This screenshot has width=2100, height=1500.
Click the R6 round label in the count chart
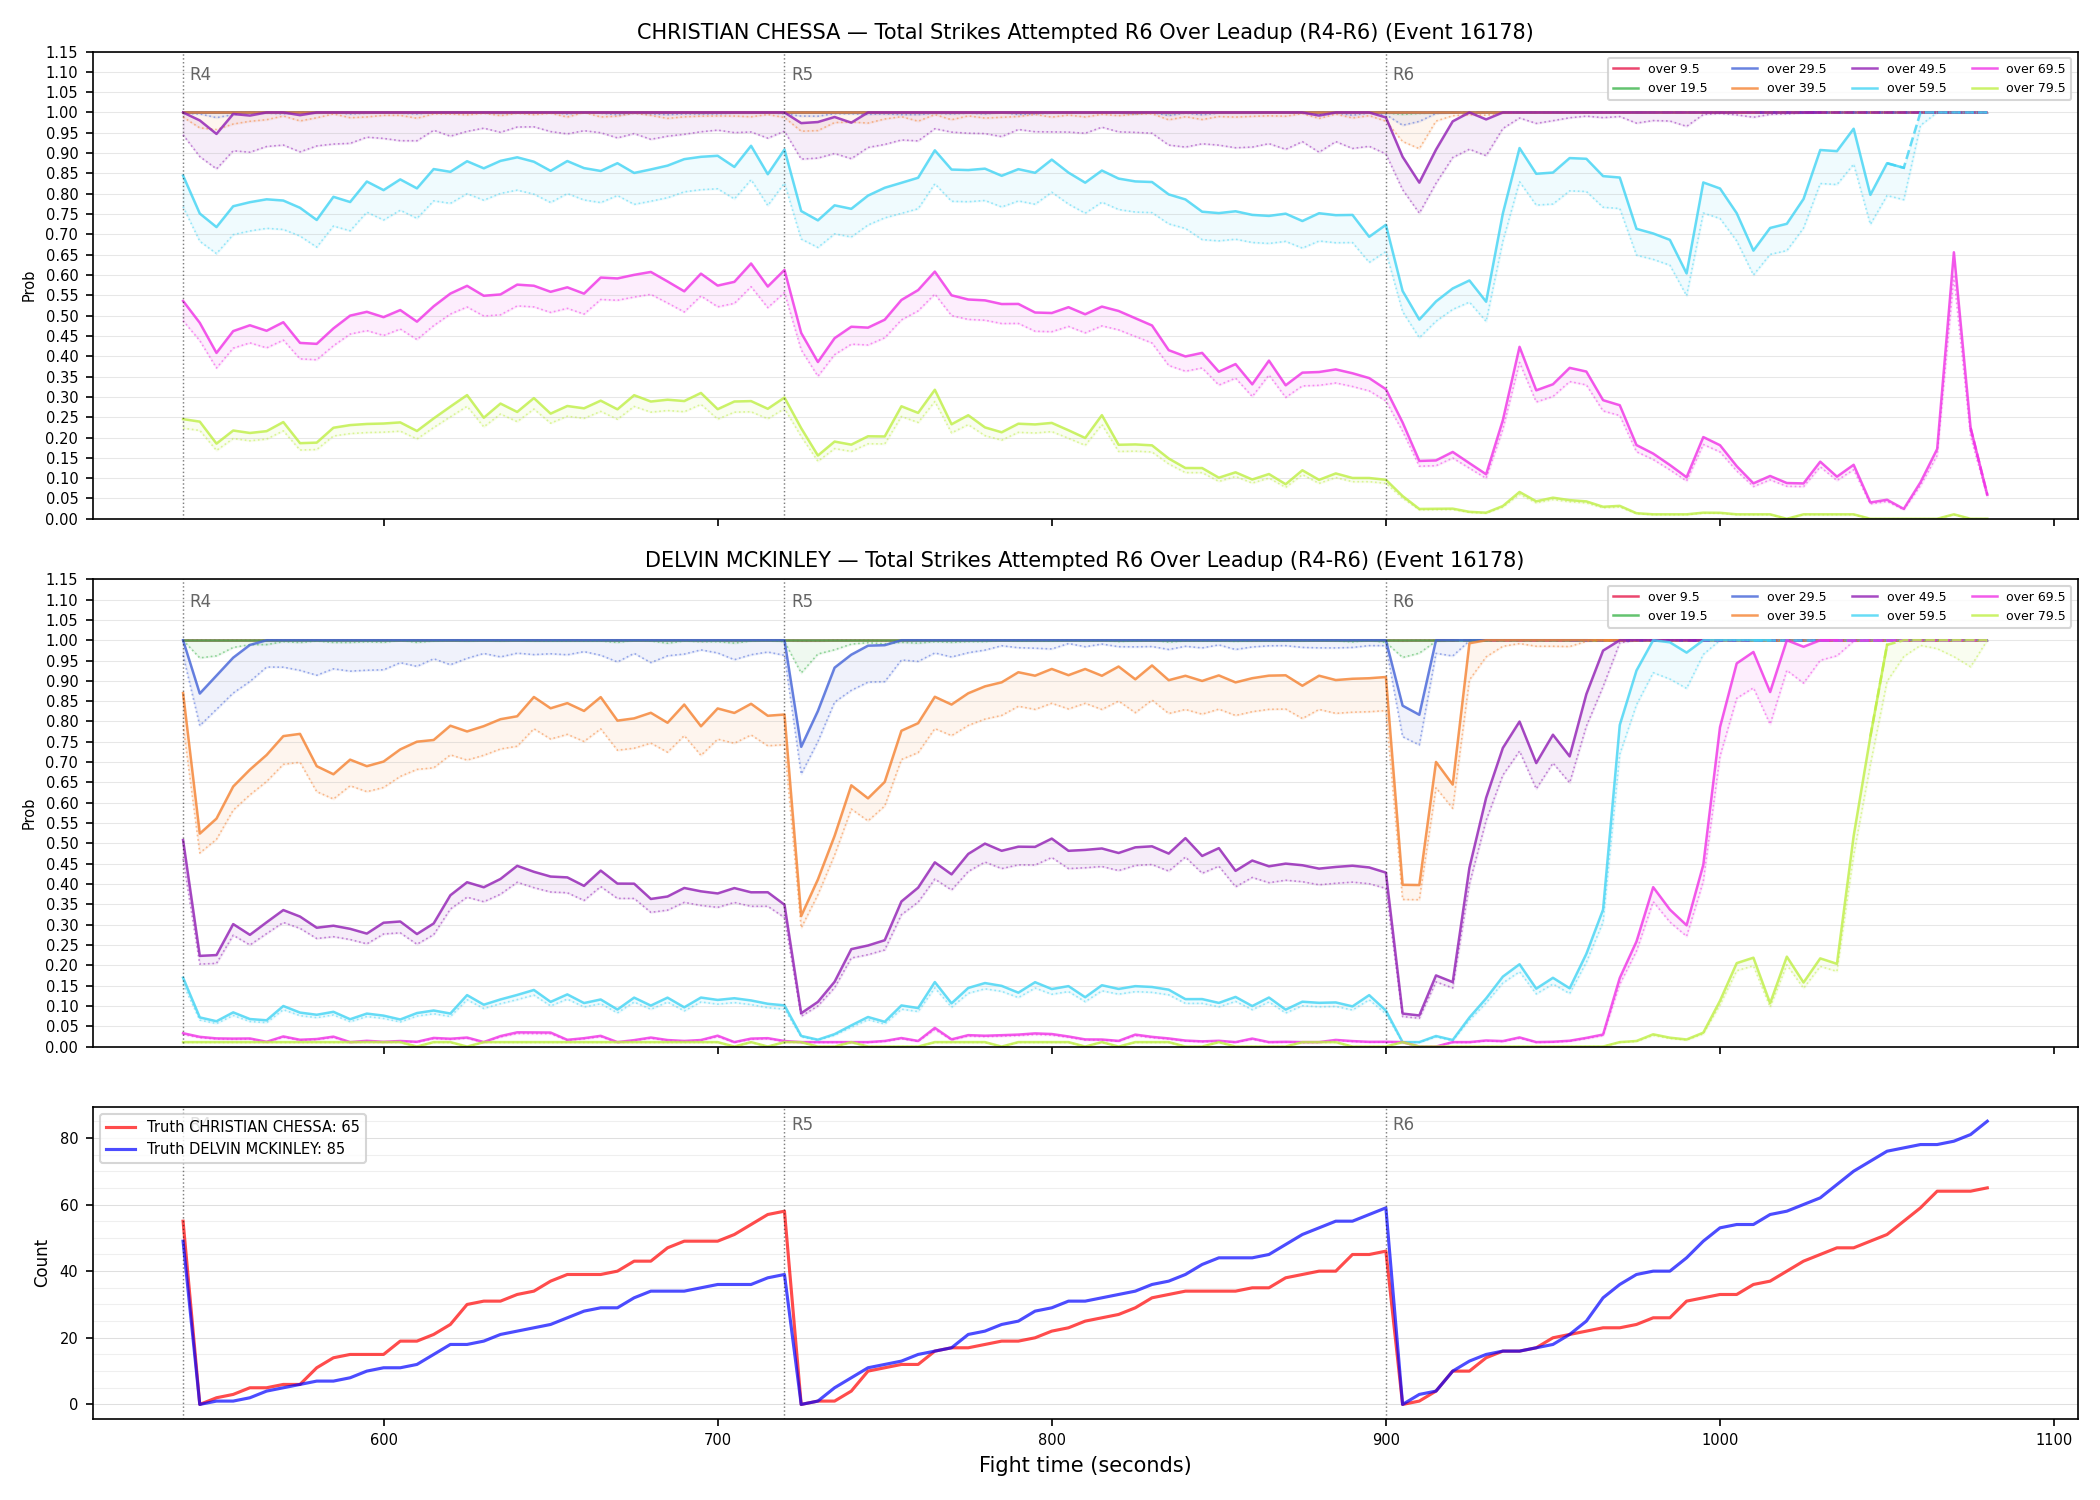1403,1125
